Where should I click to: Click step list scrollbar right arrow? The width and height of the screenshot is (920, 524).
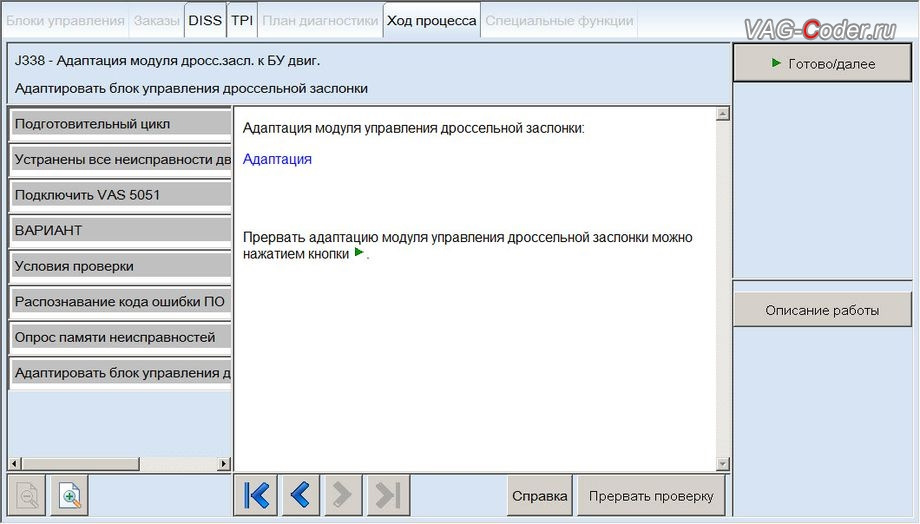(x=224, y=464)
